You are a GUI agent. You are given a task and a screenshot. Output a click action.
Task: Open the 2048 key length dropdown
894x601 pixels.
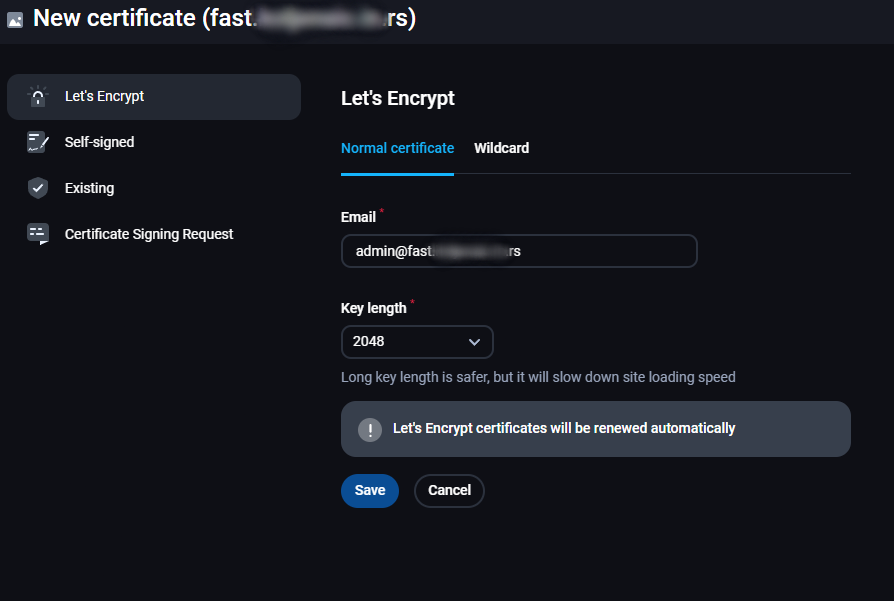pyautogui.click(x=417, y=342)
